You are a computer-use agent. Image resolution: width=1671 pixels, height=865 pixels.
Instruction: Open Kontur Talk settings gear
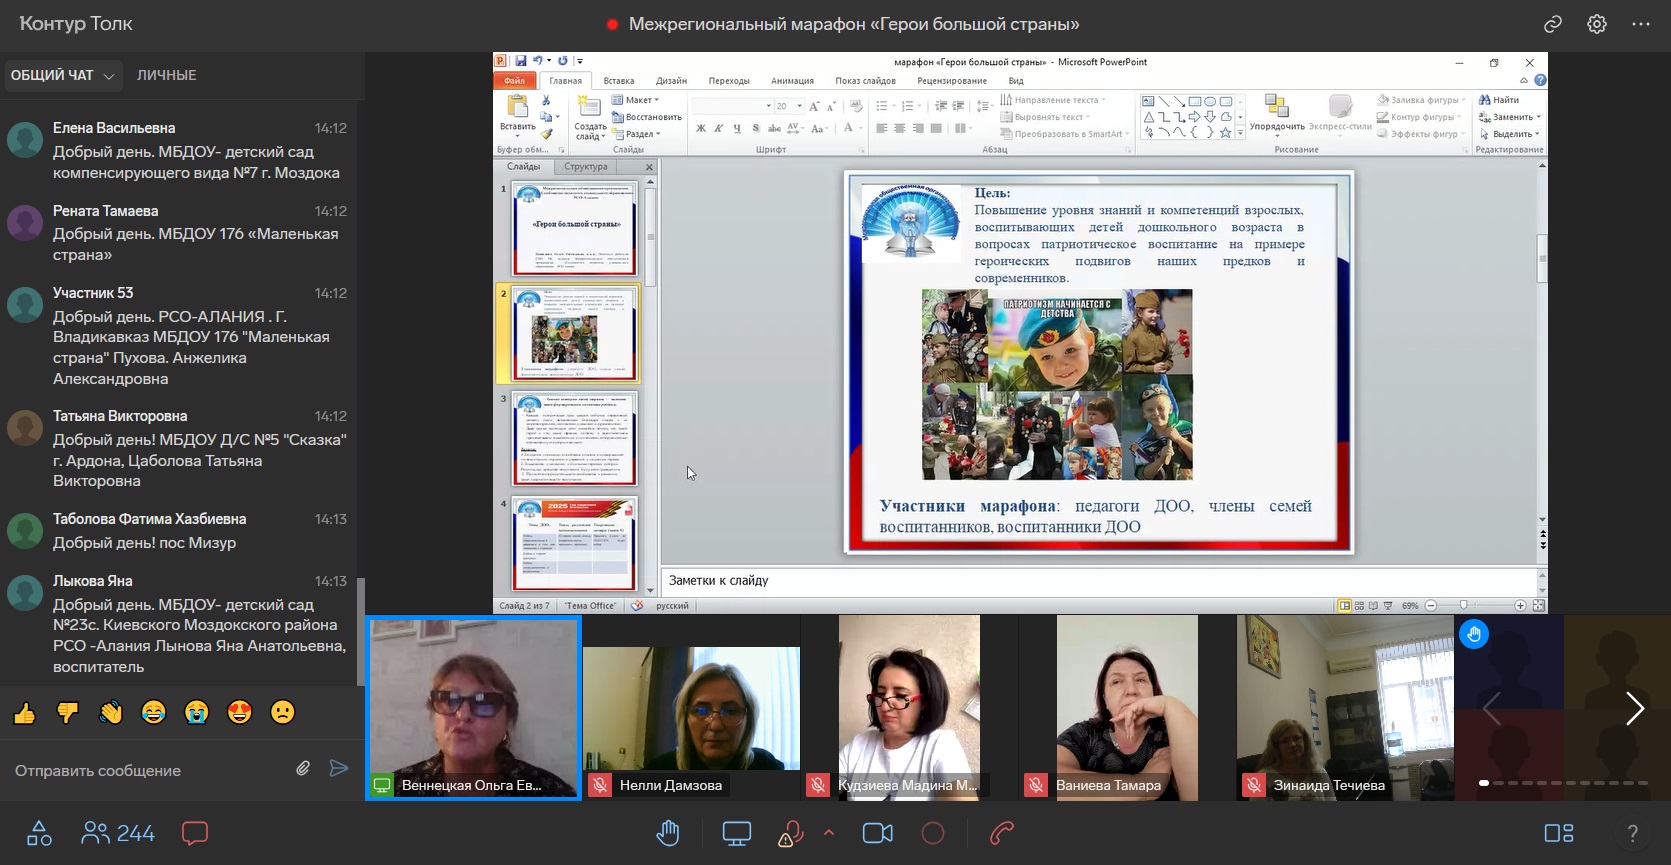[1597, 24]
